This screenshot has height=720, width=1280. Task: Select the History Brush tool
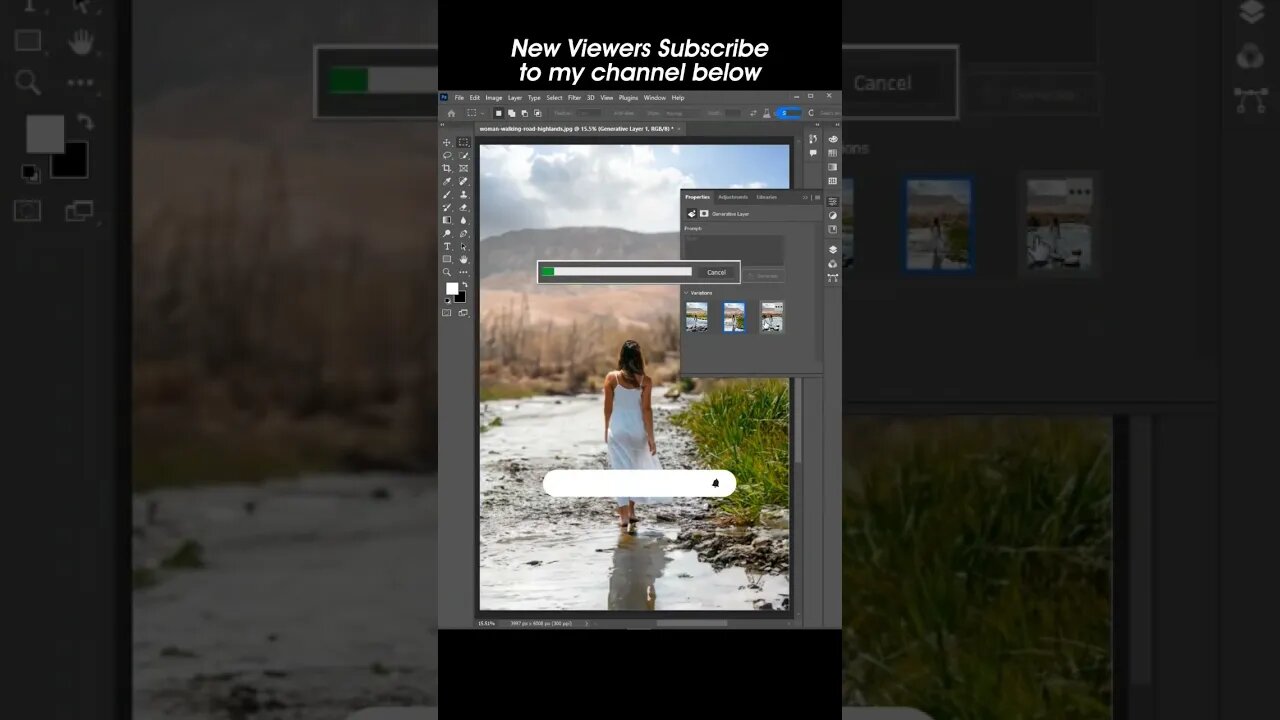pos(446,207)
